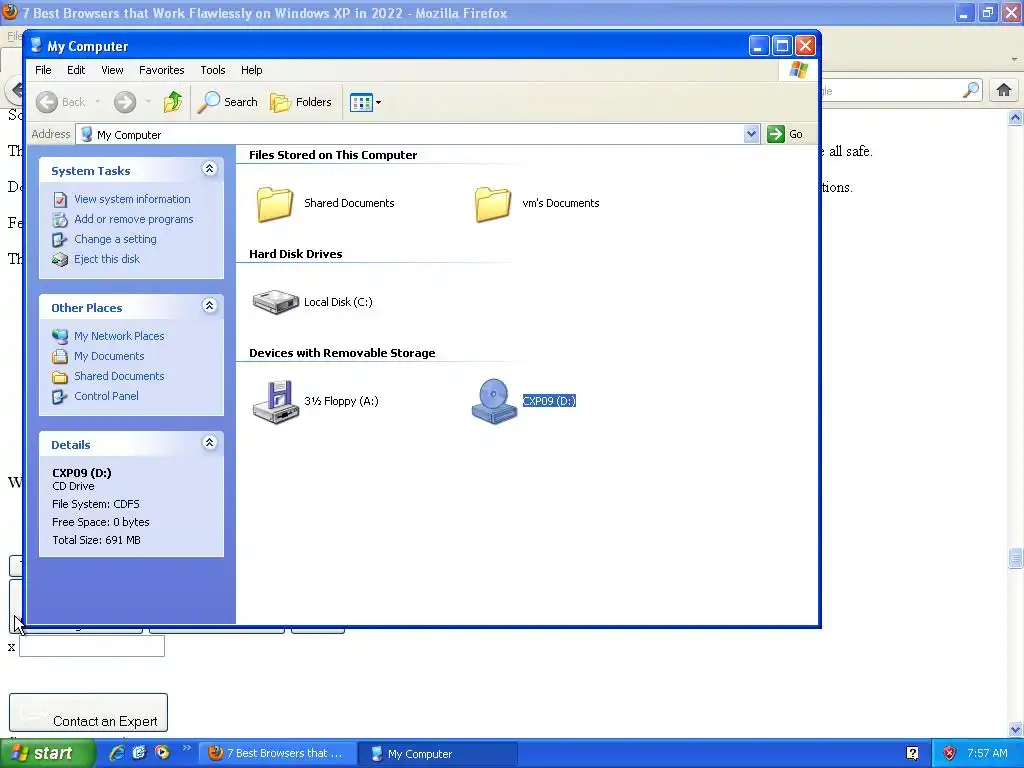Click the Forward arrow in My Computer toolbar

(125, 102)
